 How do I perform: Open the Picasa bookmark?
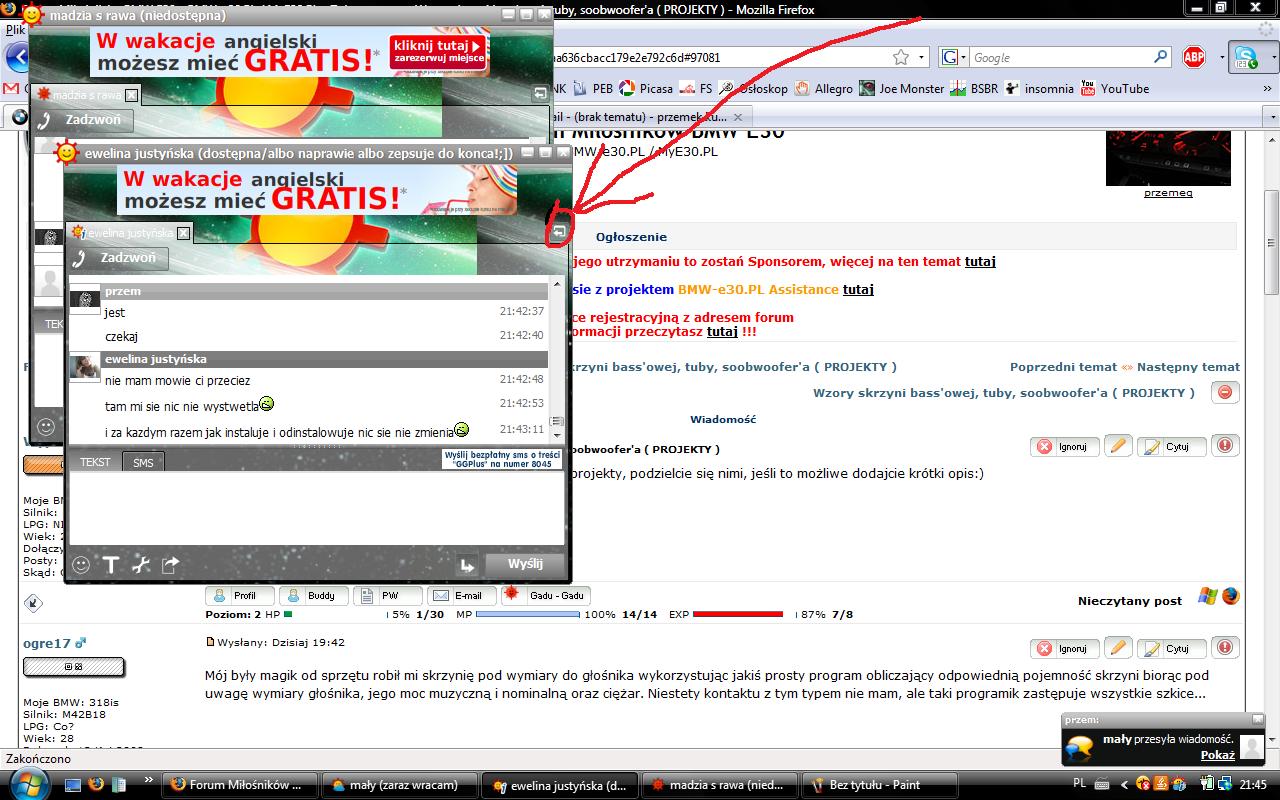point(645,88)
